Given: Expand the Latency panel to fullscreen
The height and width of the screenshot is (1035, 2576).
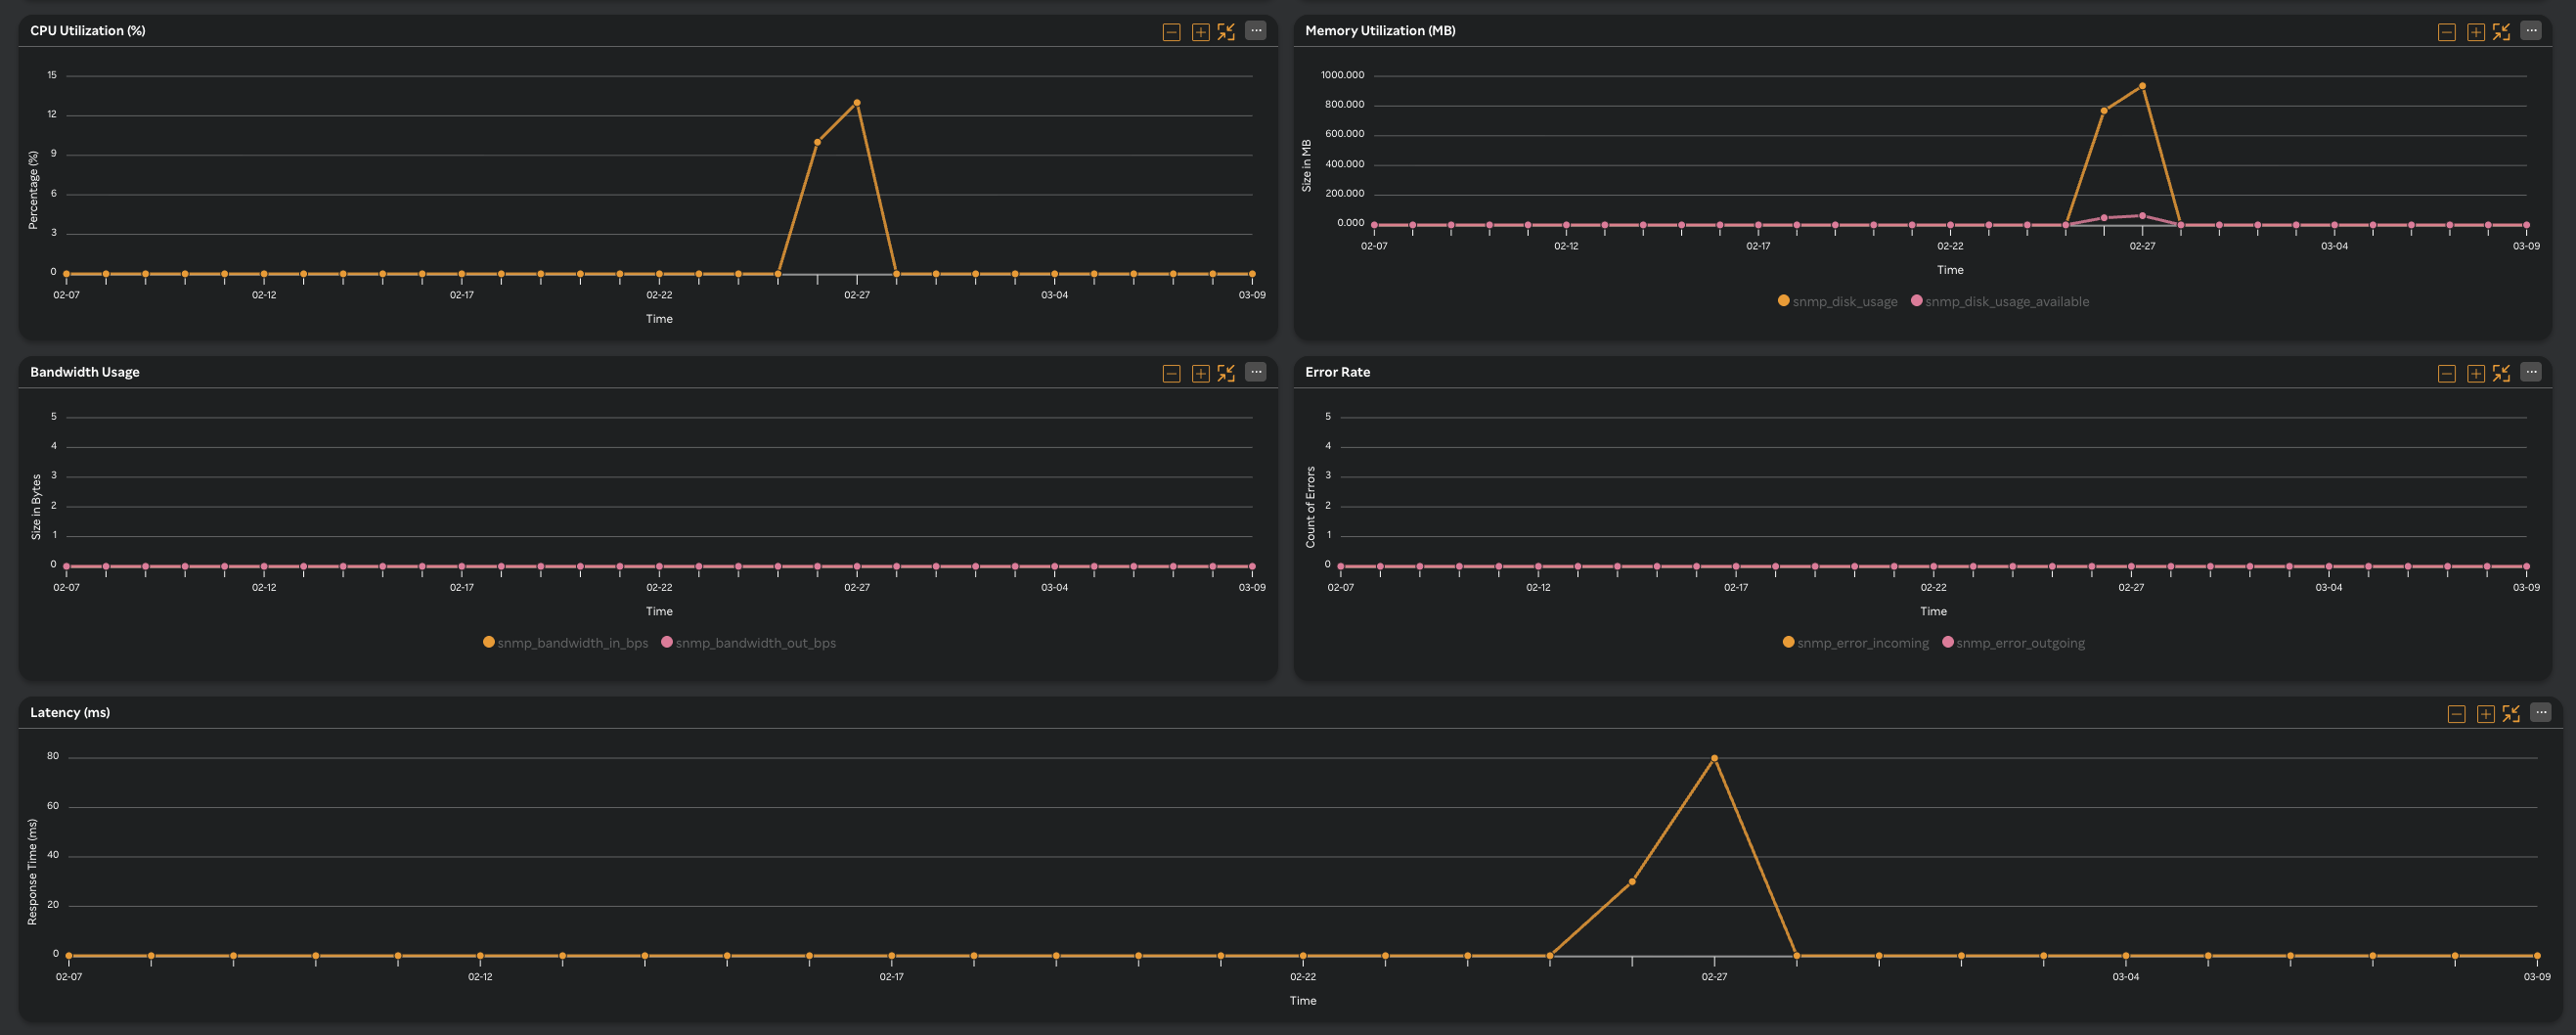Looking at the screenshot, I should pyautogui.click(x=2510, y=713).
